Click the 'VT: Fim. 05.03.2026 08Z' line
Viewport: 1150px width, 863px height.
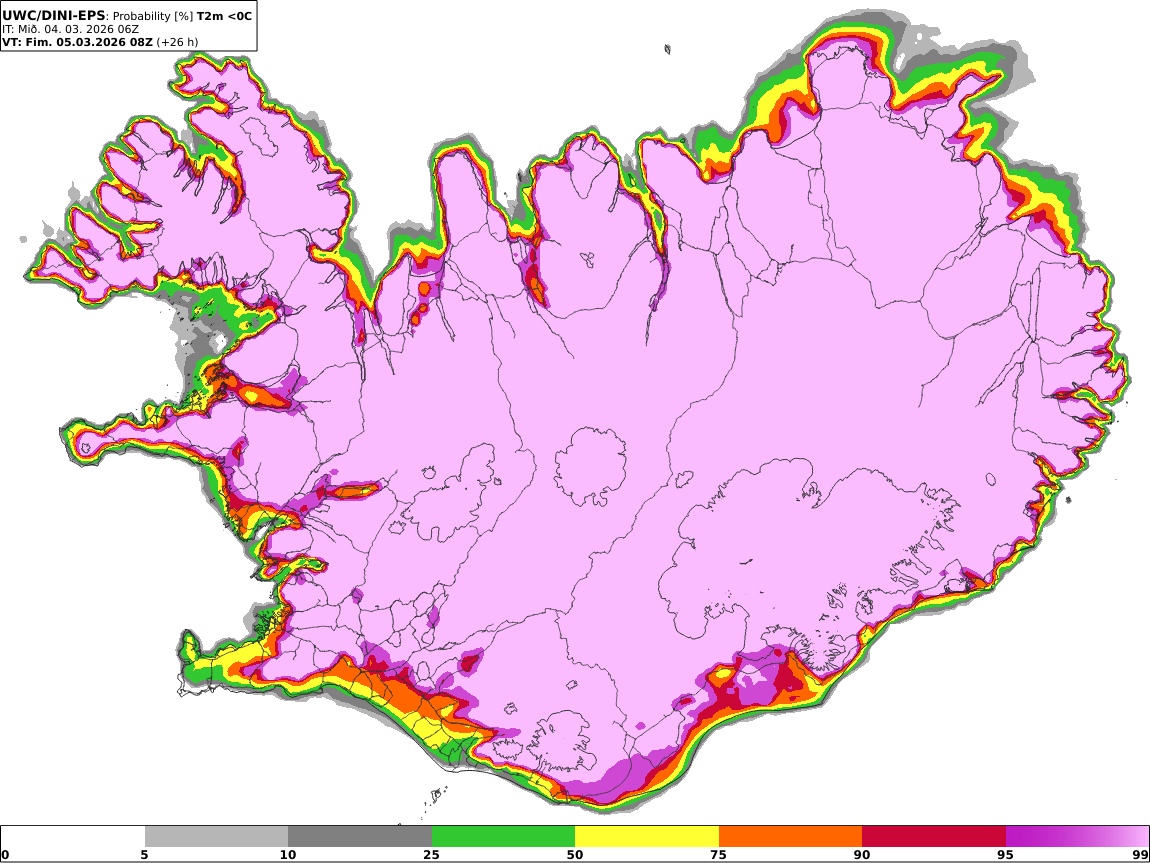78,42
